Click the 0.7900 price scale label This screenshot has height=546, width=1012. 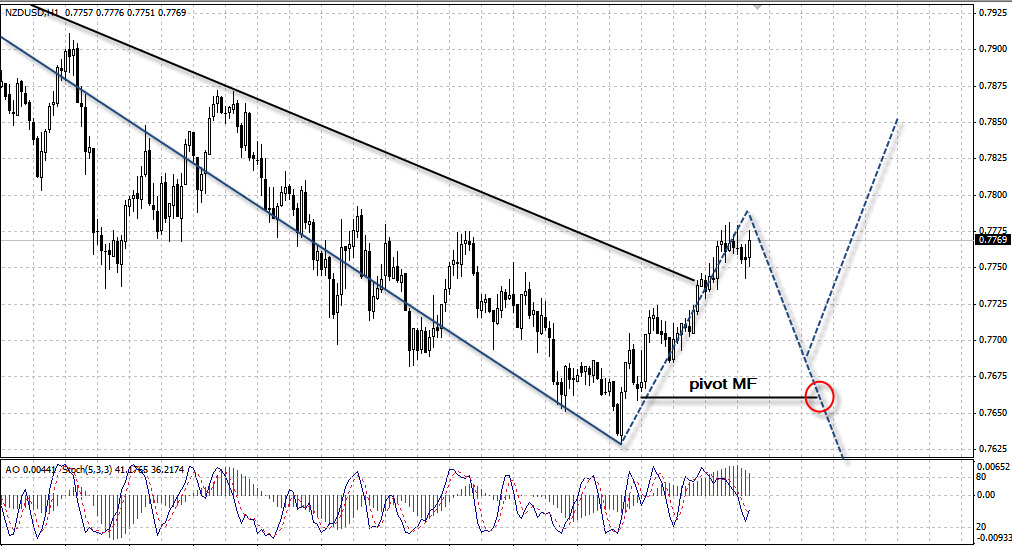point(992,48)
